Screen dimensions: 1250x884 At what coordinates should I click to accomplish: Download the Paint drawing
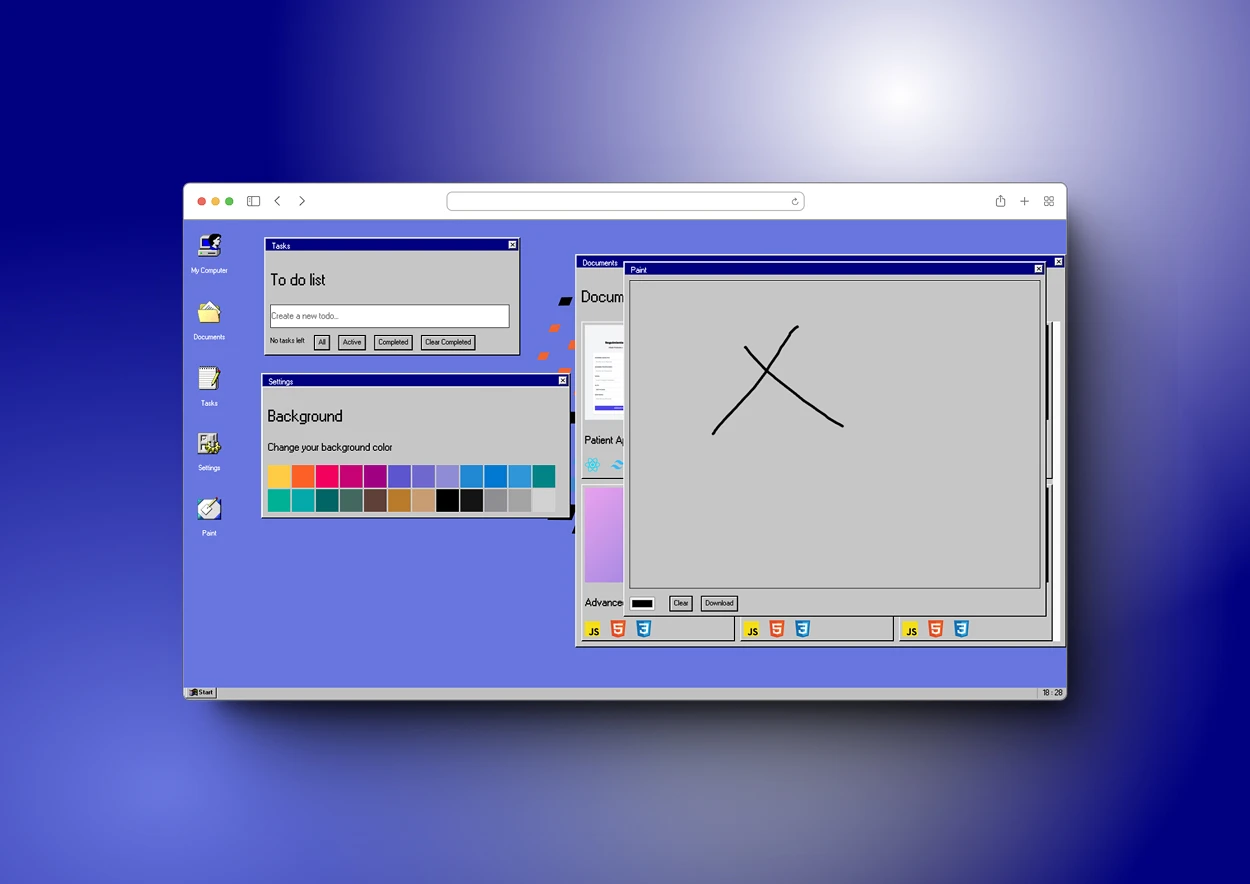pos(718,603)
